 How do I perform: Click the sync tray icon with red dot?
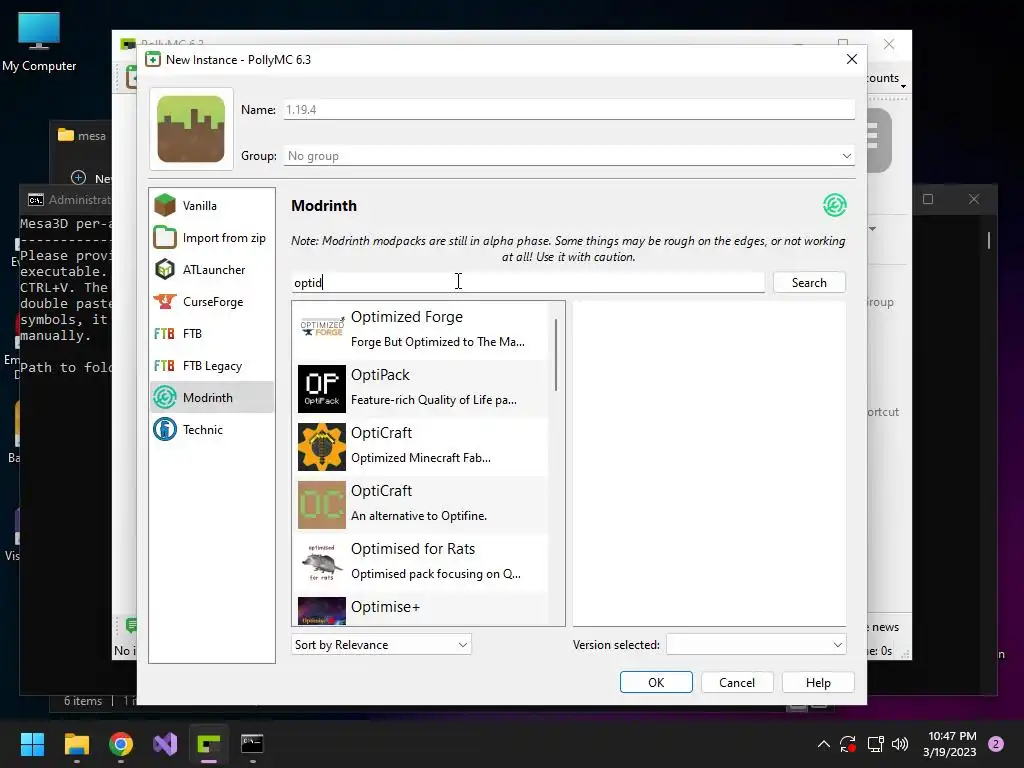(848, 744)
